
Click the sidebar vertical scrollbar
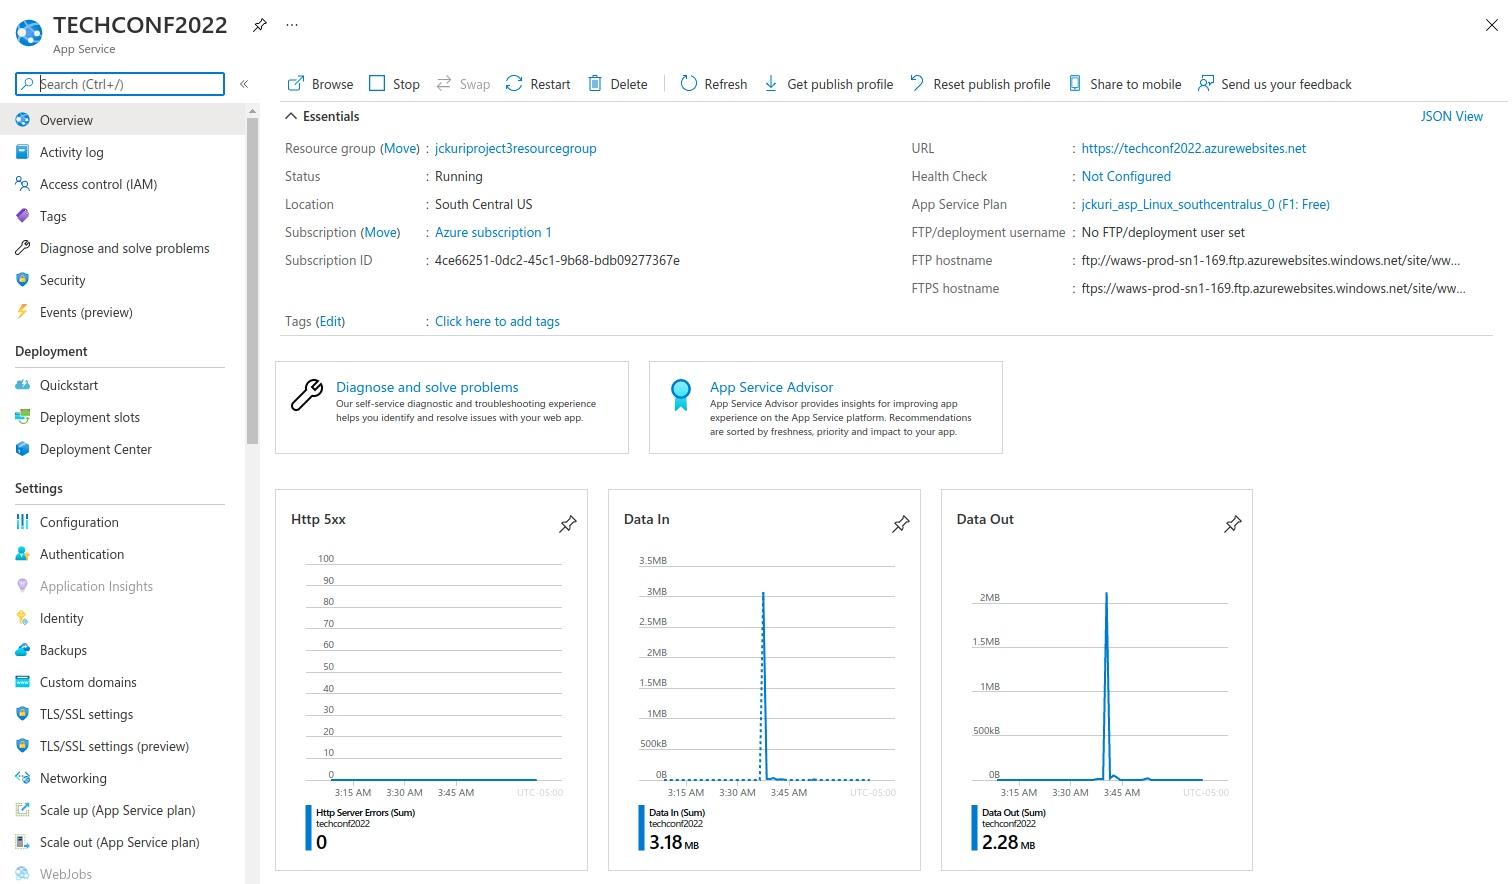[x=252, y=280]
